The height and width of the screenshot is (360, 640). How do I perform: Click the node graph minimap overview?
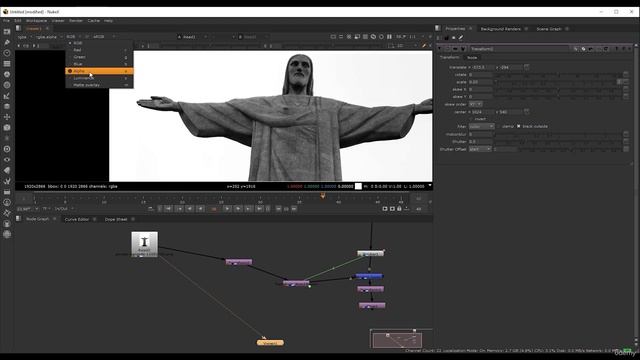(x=397, y=340)
